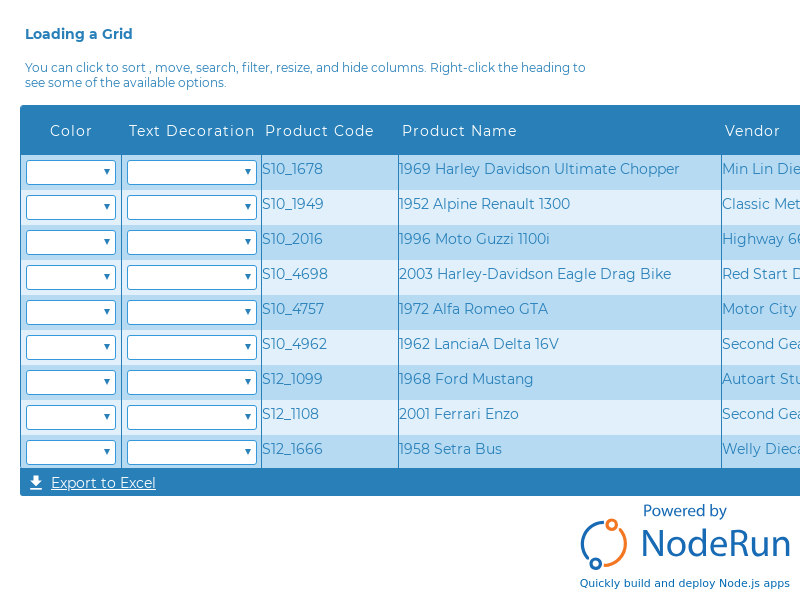Sort by the Text Decoration column header
The height and width of the screenshot is (600, 800).
[192, 131]
